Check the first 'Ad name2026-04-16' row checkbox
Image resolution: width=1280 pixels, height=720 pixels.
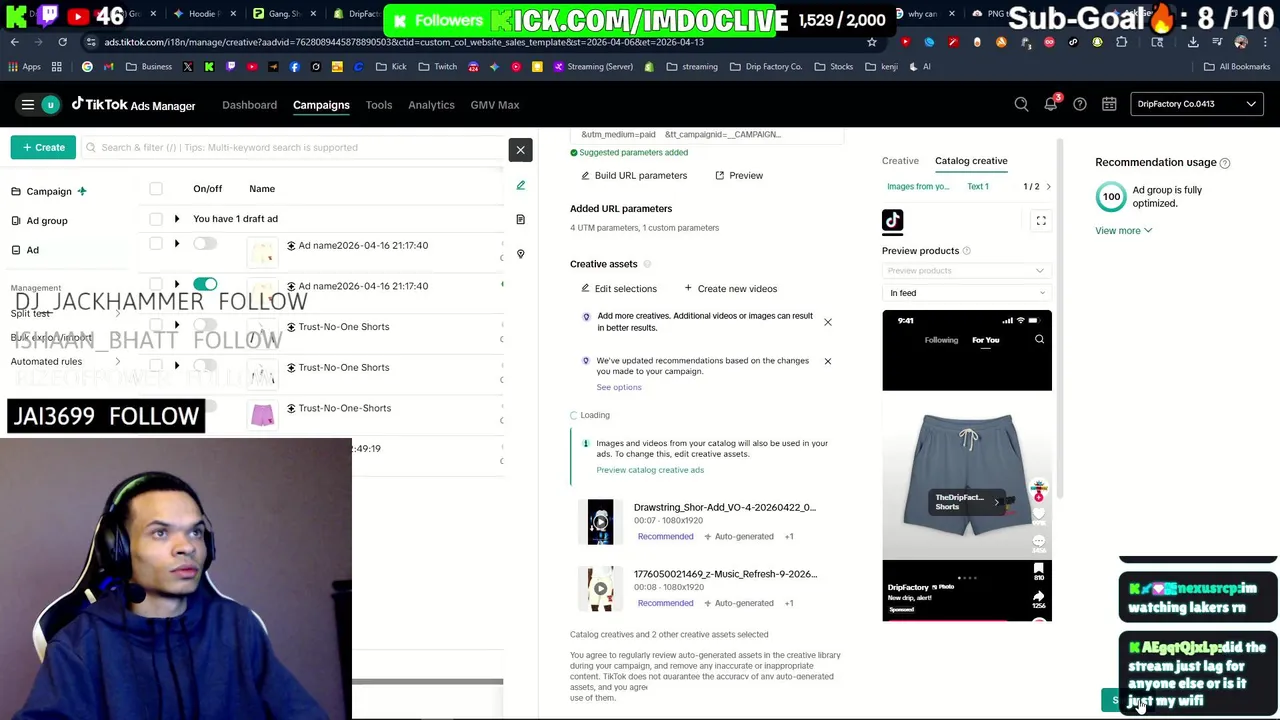click(156, 245)
